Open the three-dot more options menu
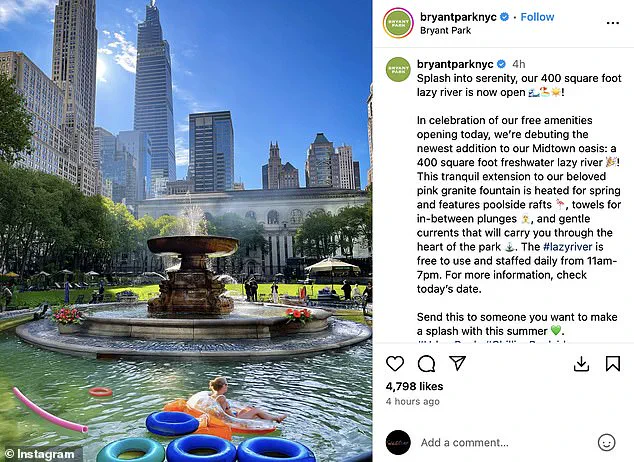The width and height of the screenshot is (634, 462). pos(613,23)
